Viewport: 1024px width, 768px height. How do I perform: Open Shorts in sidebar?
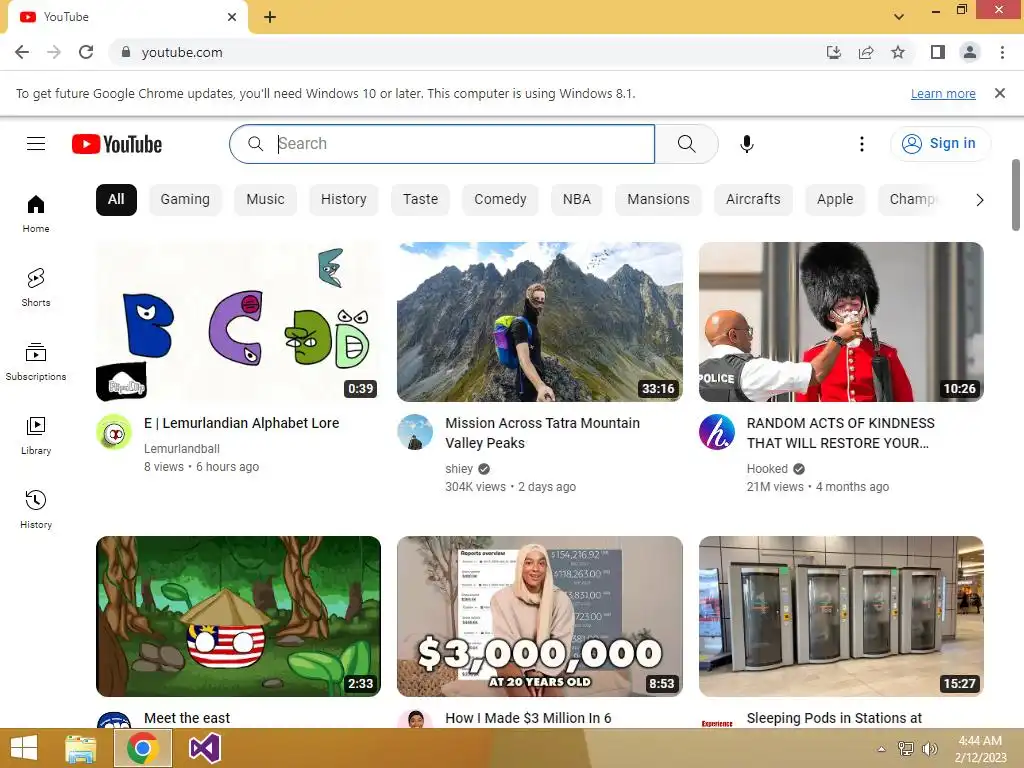tap(36, 287)
